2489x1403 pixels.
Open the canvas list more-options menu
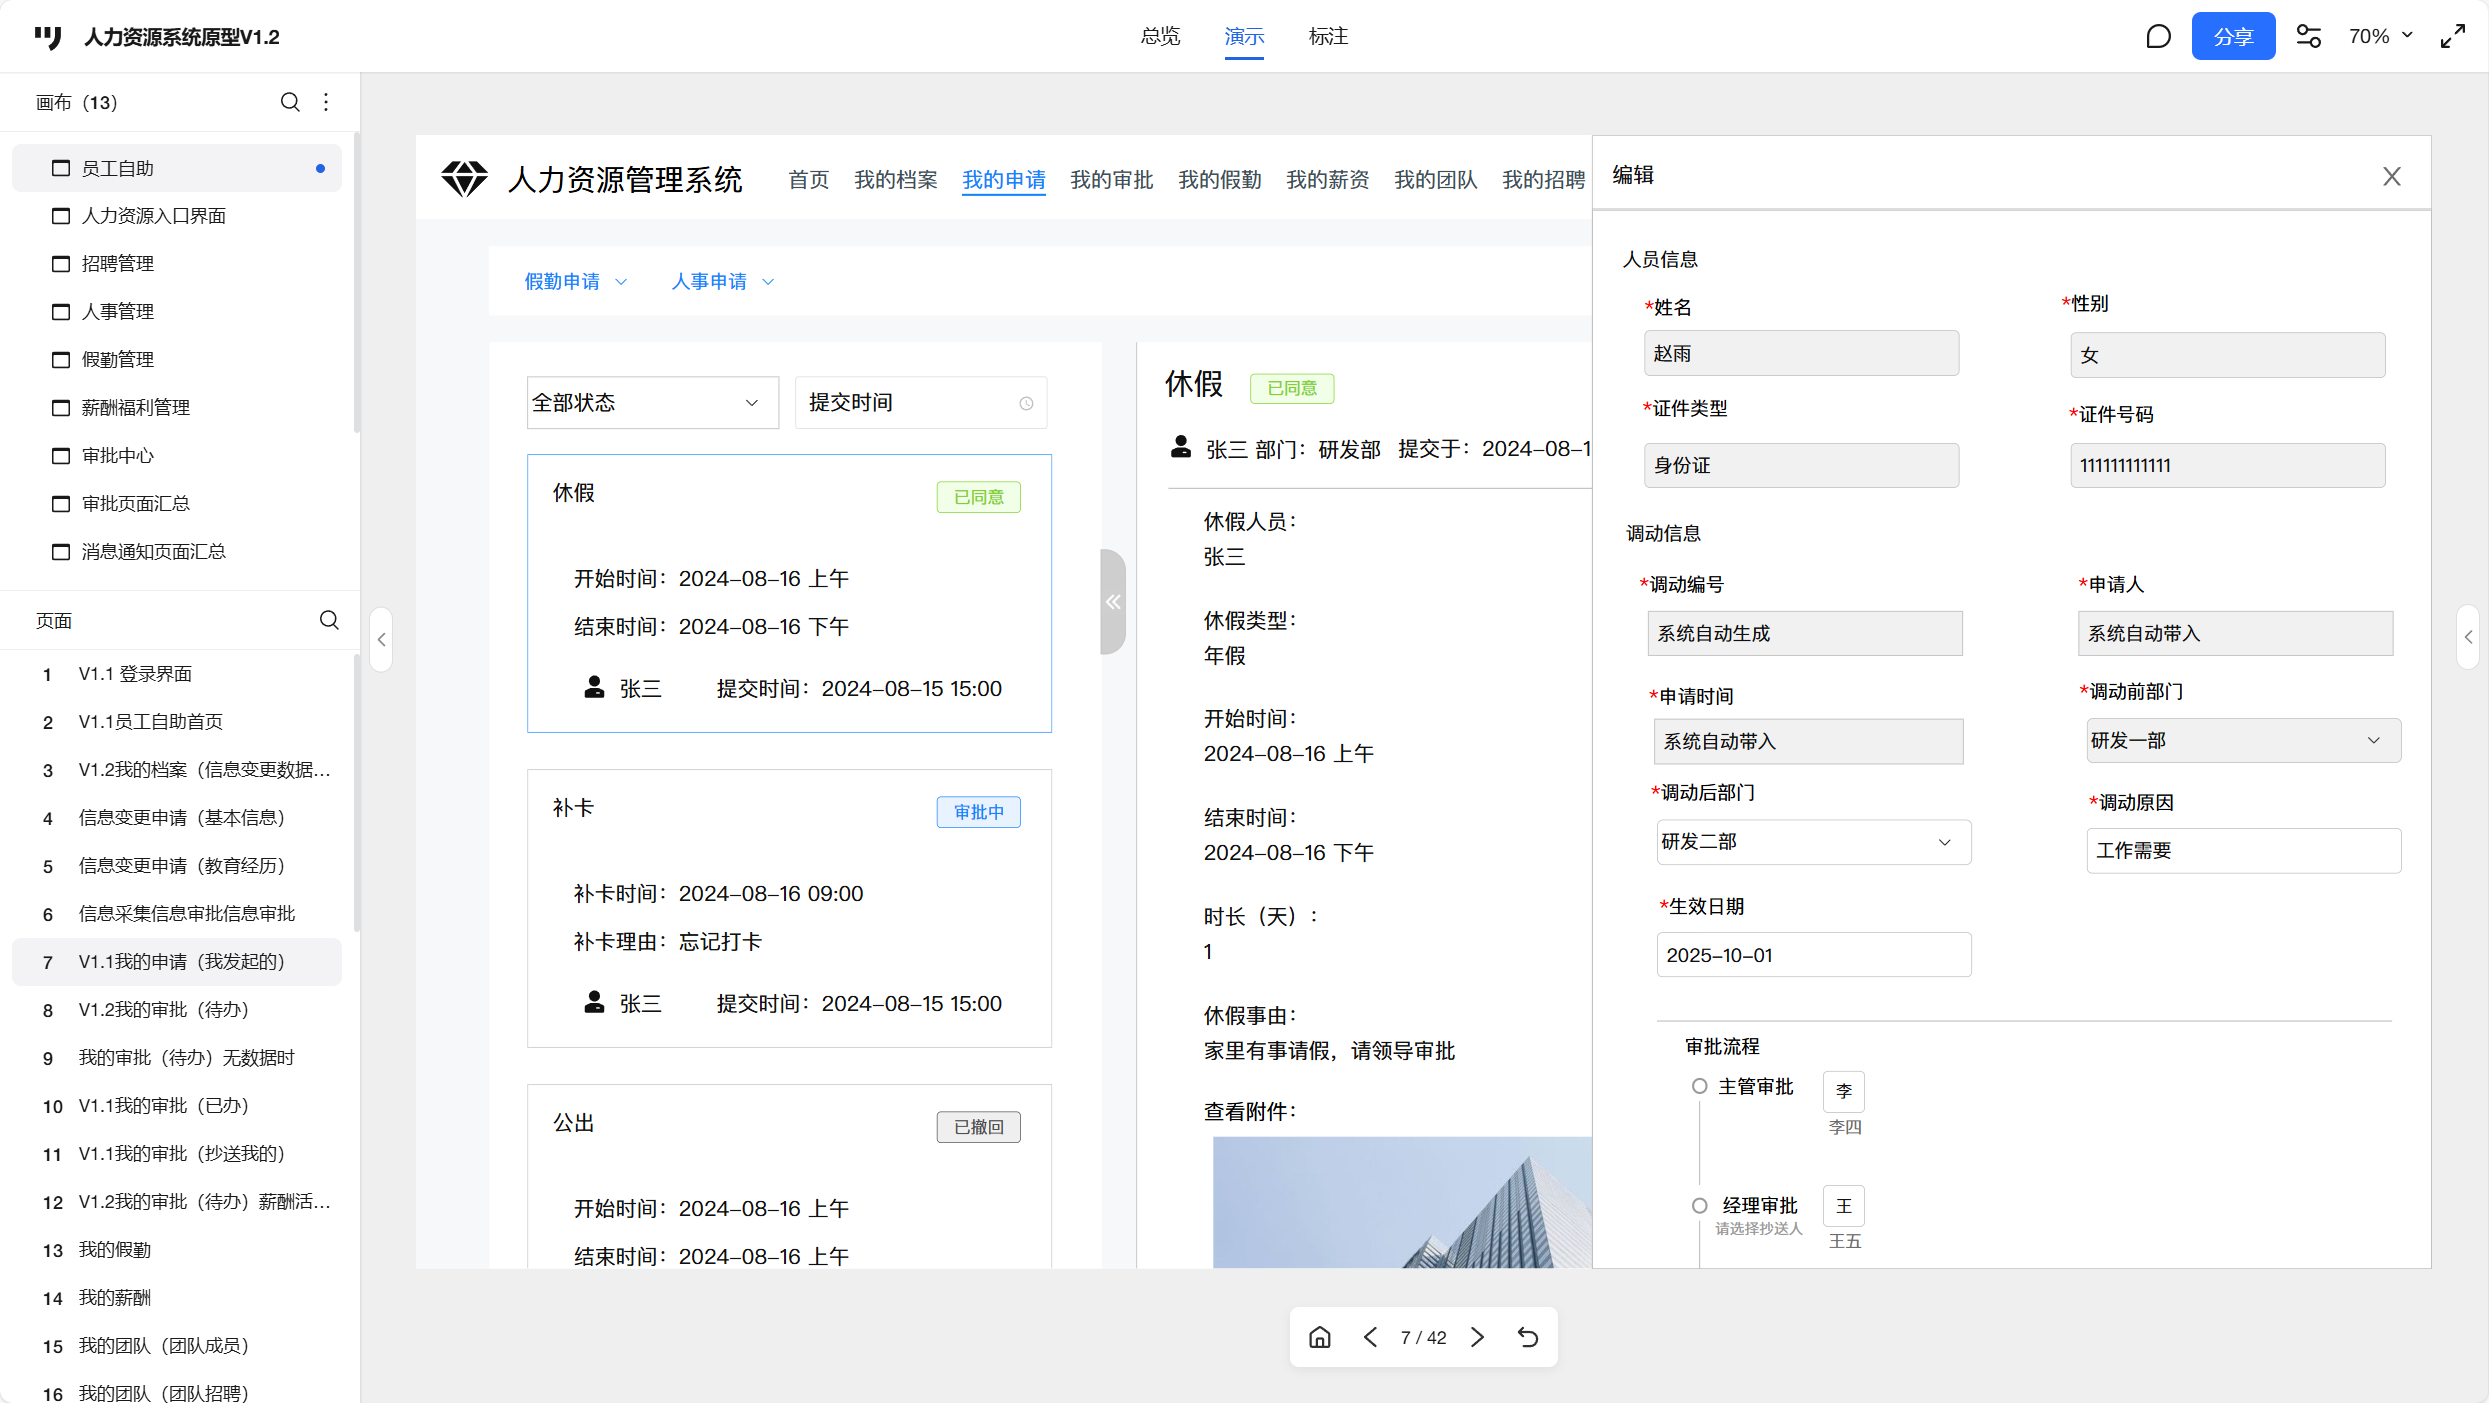pyautogui.click(x=326, y=102)
